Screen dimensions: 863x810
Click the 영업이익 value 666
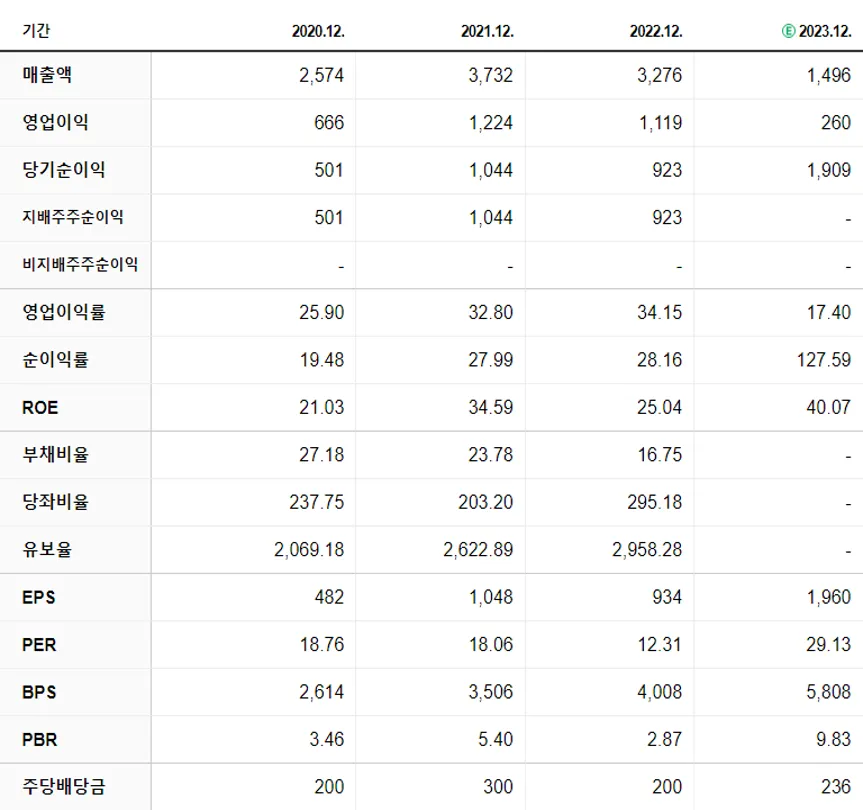tap(329, 122)
